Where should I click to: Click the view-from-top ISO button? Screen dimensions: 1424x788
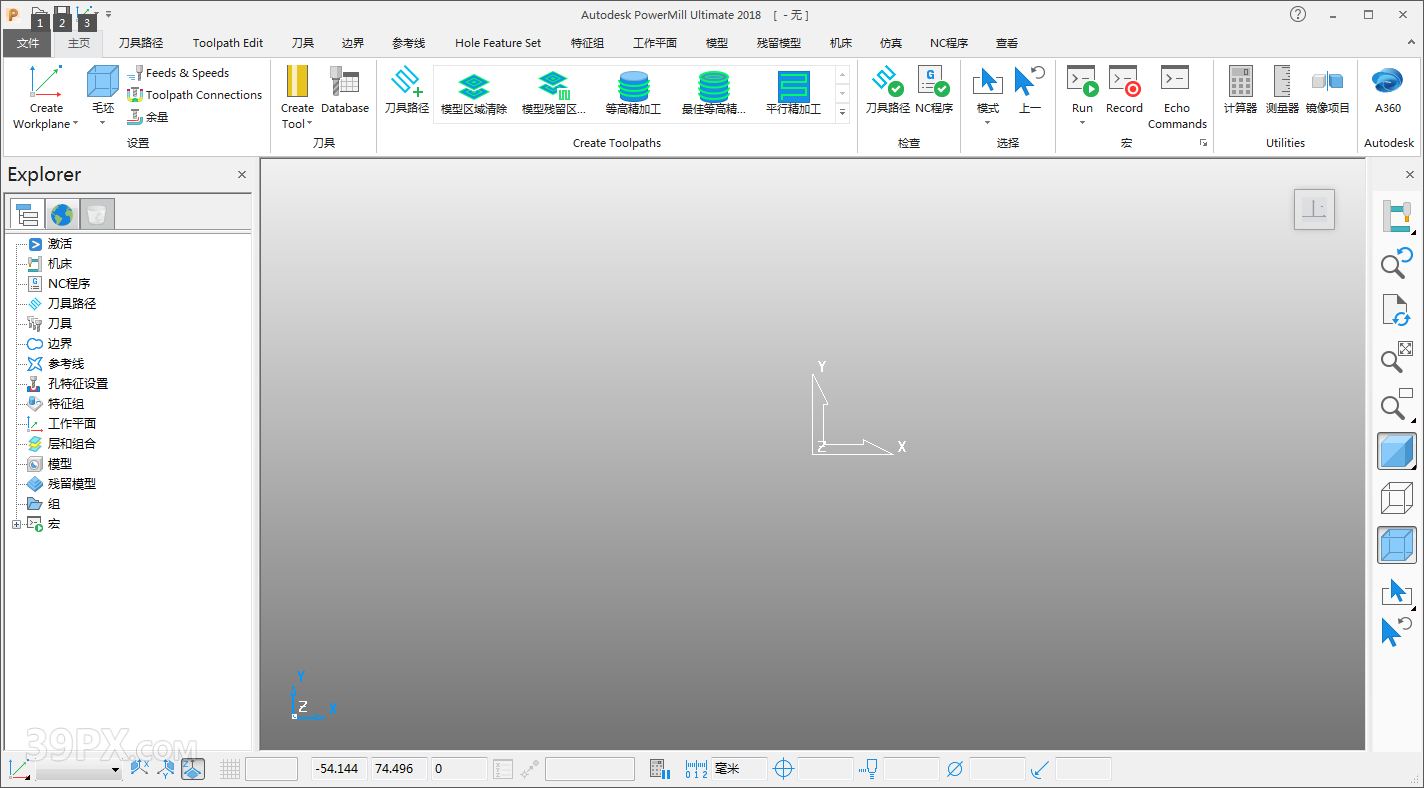click(1314, 209)
